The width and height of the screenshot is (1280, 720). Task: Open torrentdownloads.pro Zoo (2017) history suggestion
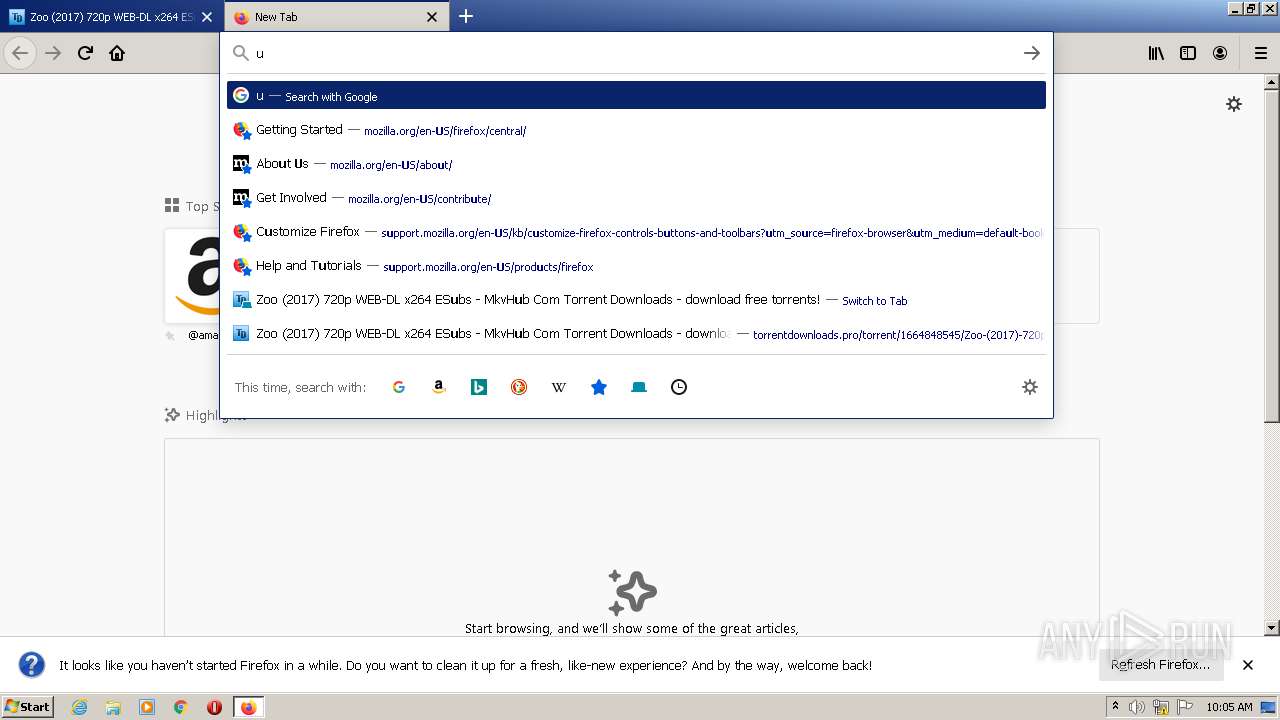636,334
